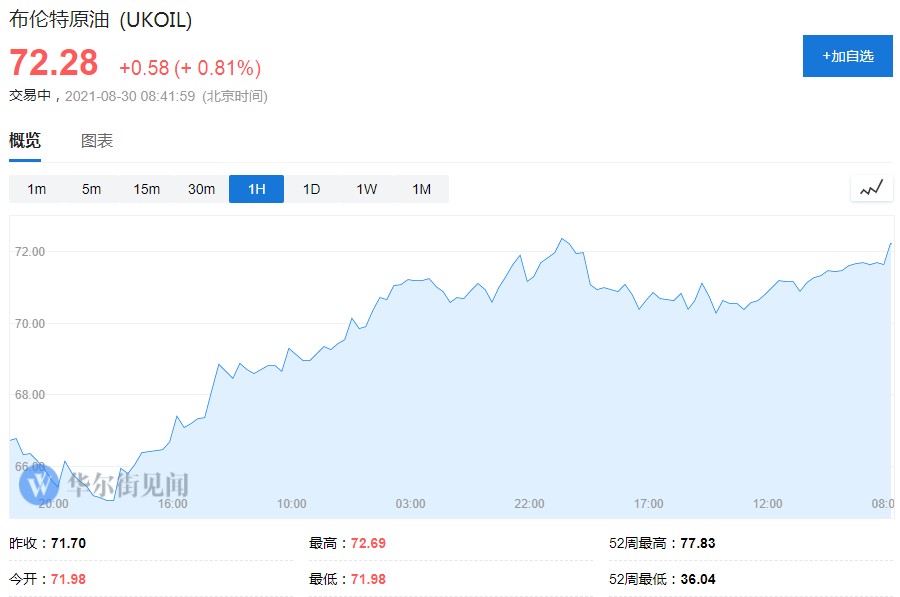Click the 布伦特原油 (UKOIL) title
The width and height of the screenshot is (900, 597).
(100, 20)
